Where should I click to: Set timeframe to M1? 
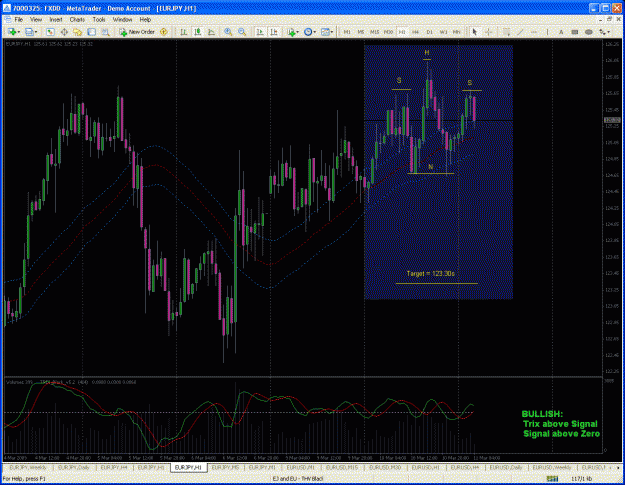347,32
